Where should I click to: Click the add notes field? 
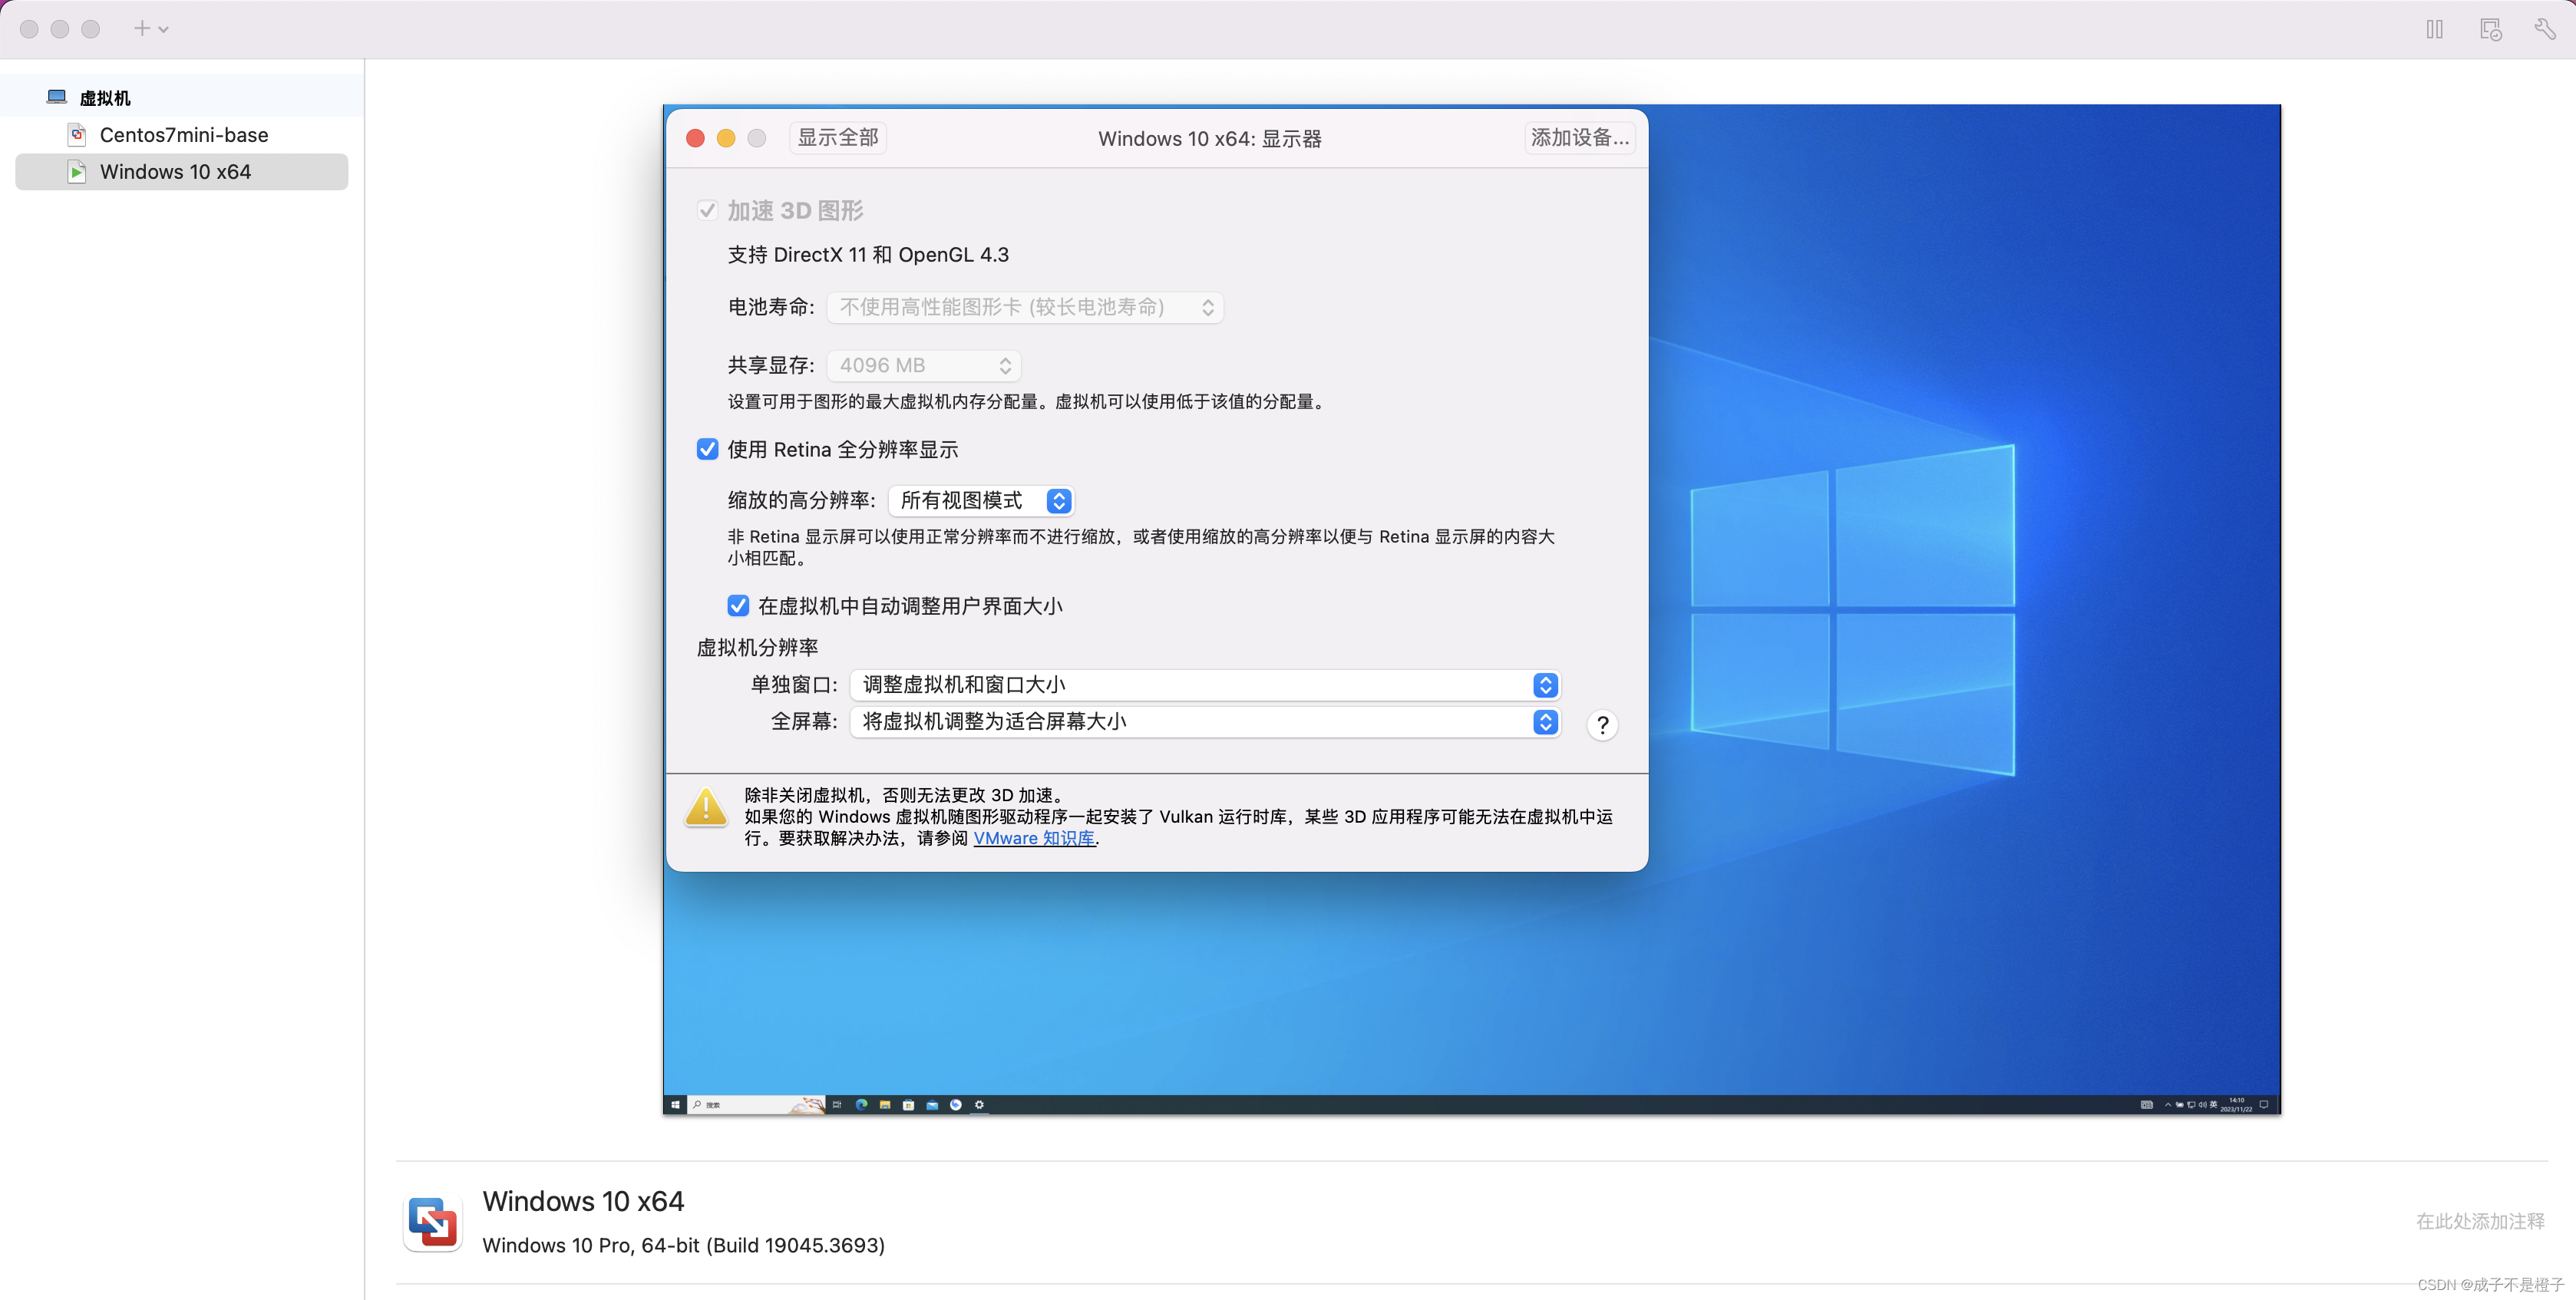coord(2479,1221)
